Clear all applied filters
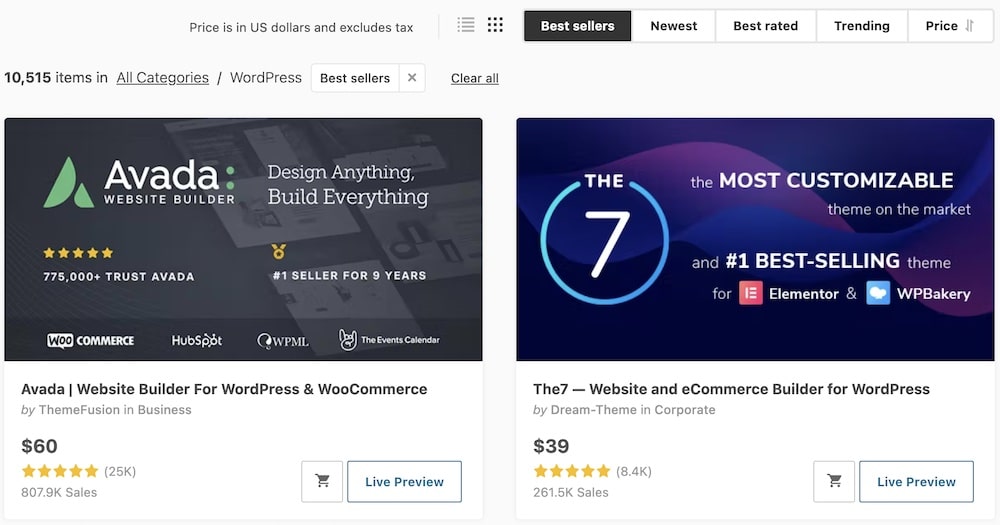This screenshot has width=1000, height=525. click(x=474, y=78)
